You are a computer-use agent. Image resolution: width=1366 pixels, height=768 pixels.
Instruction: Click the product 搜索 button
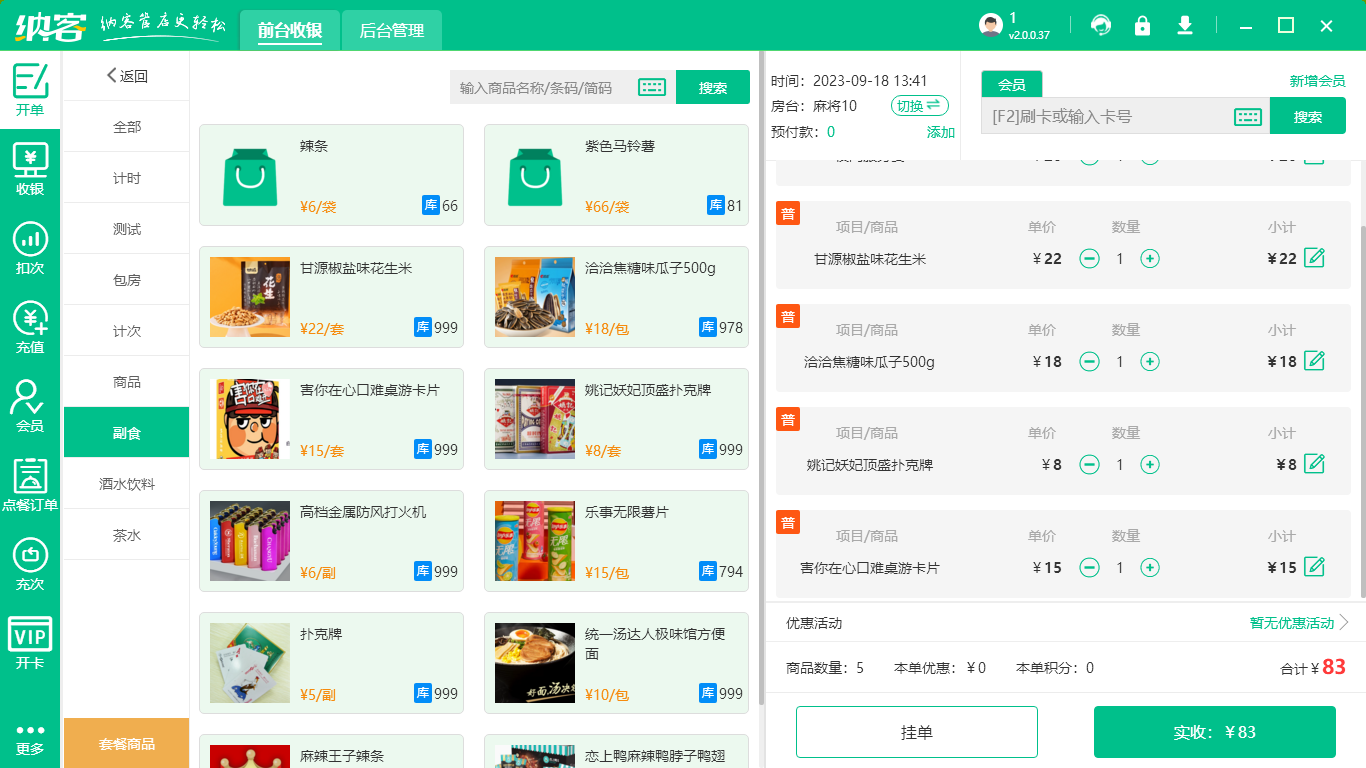713,87
